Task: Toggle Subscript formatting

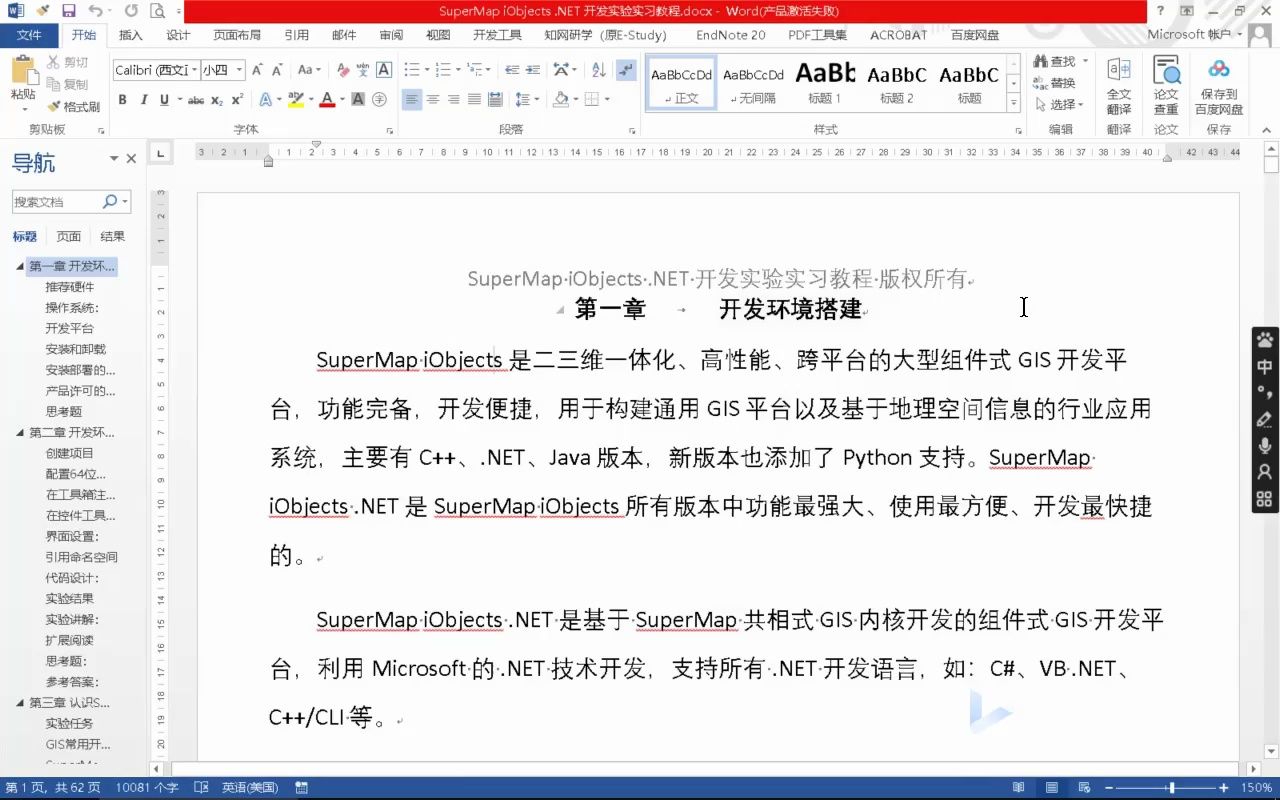Action: click(218, 99)
